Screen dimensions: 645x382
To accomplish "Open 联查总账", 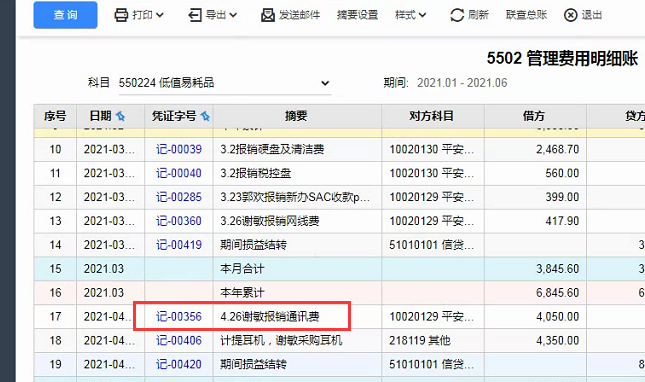I will click(x=526, y=15).
